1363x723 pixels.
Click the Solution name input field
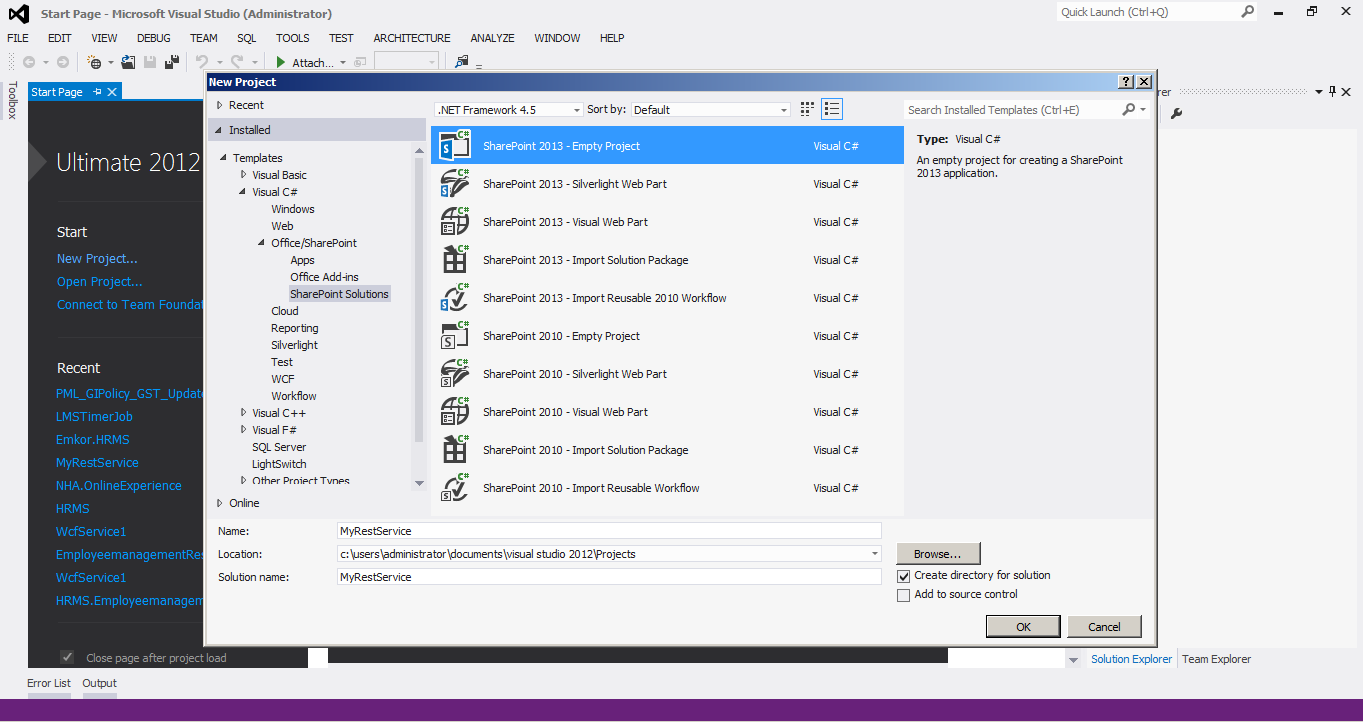point(608,576)
